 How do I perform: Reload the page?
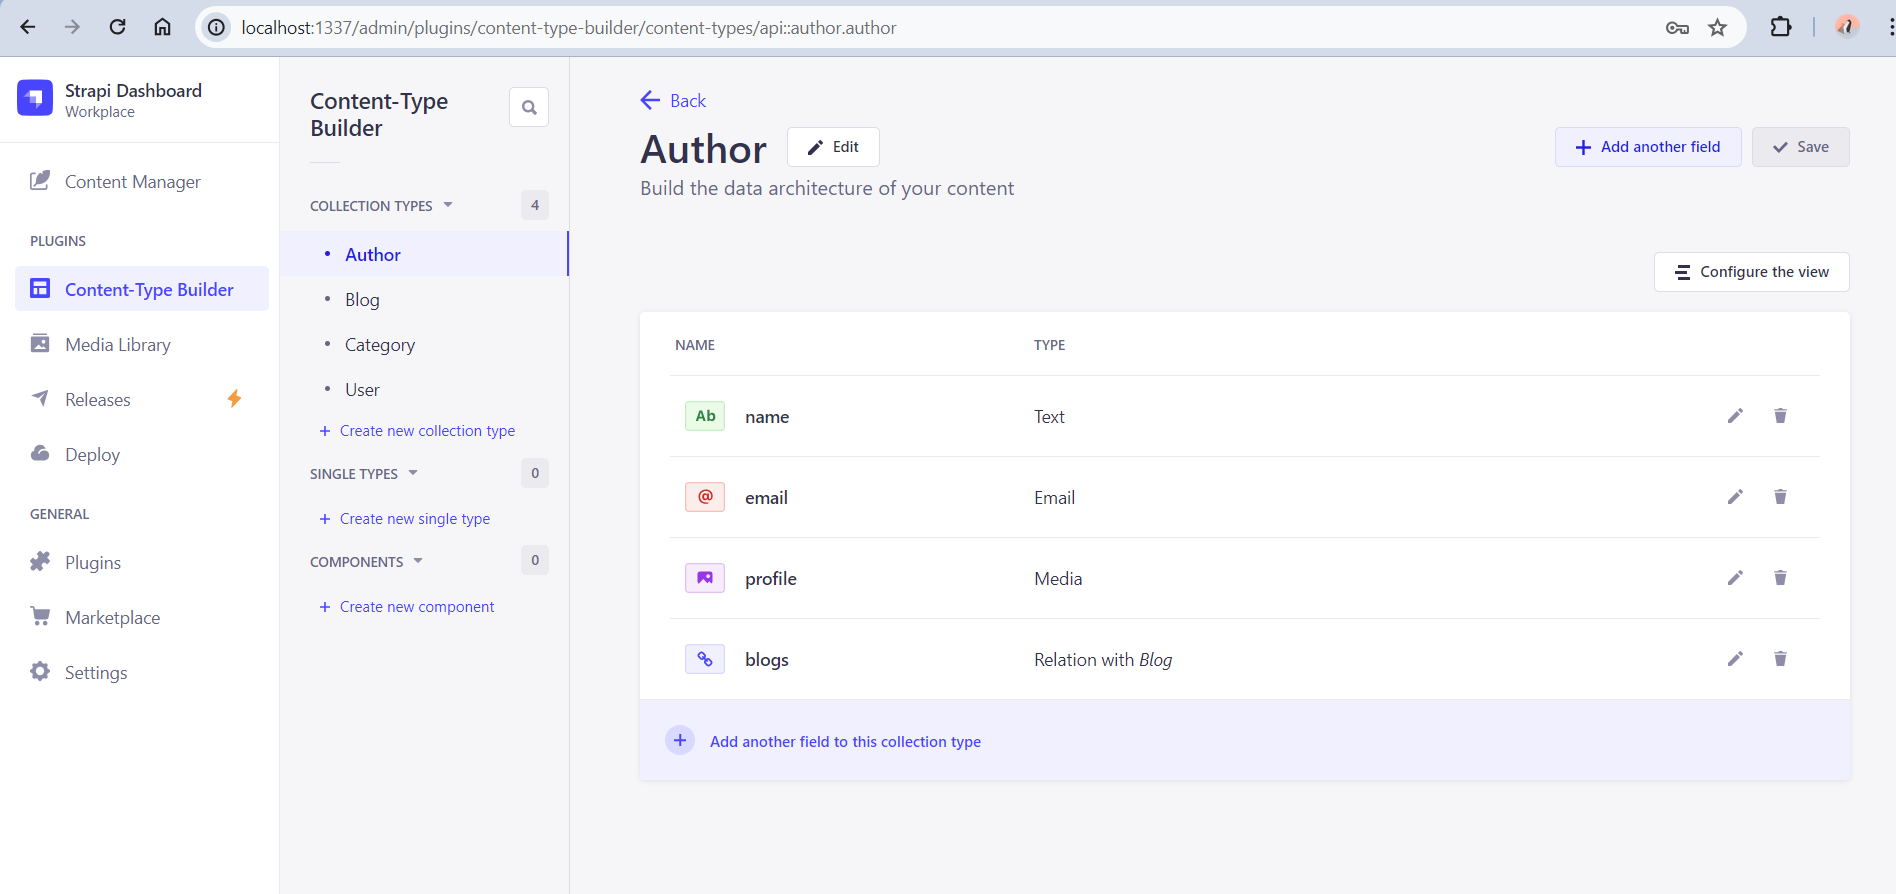point(117,27)
